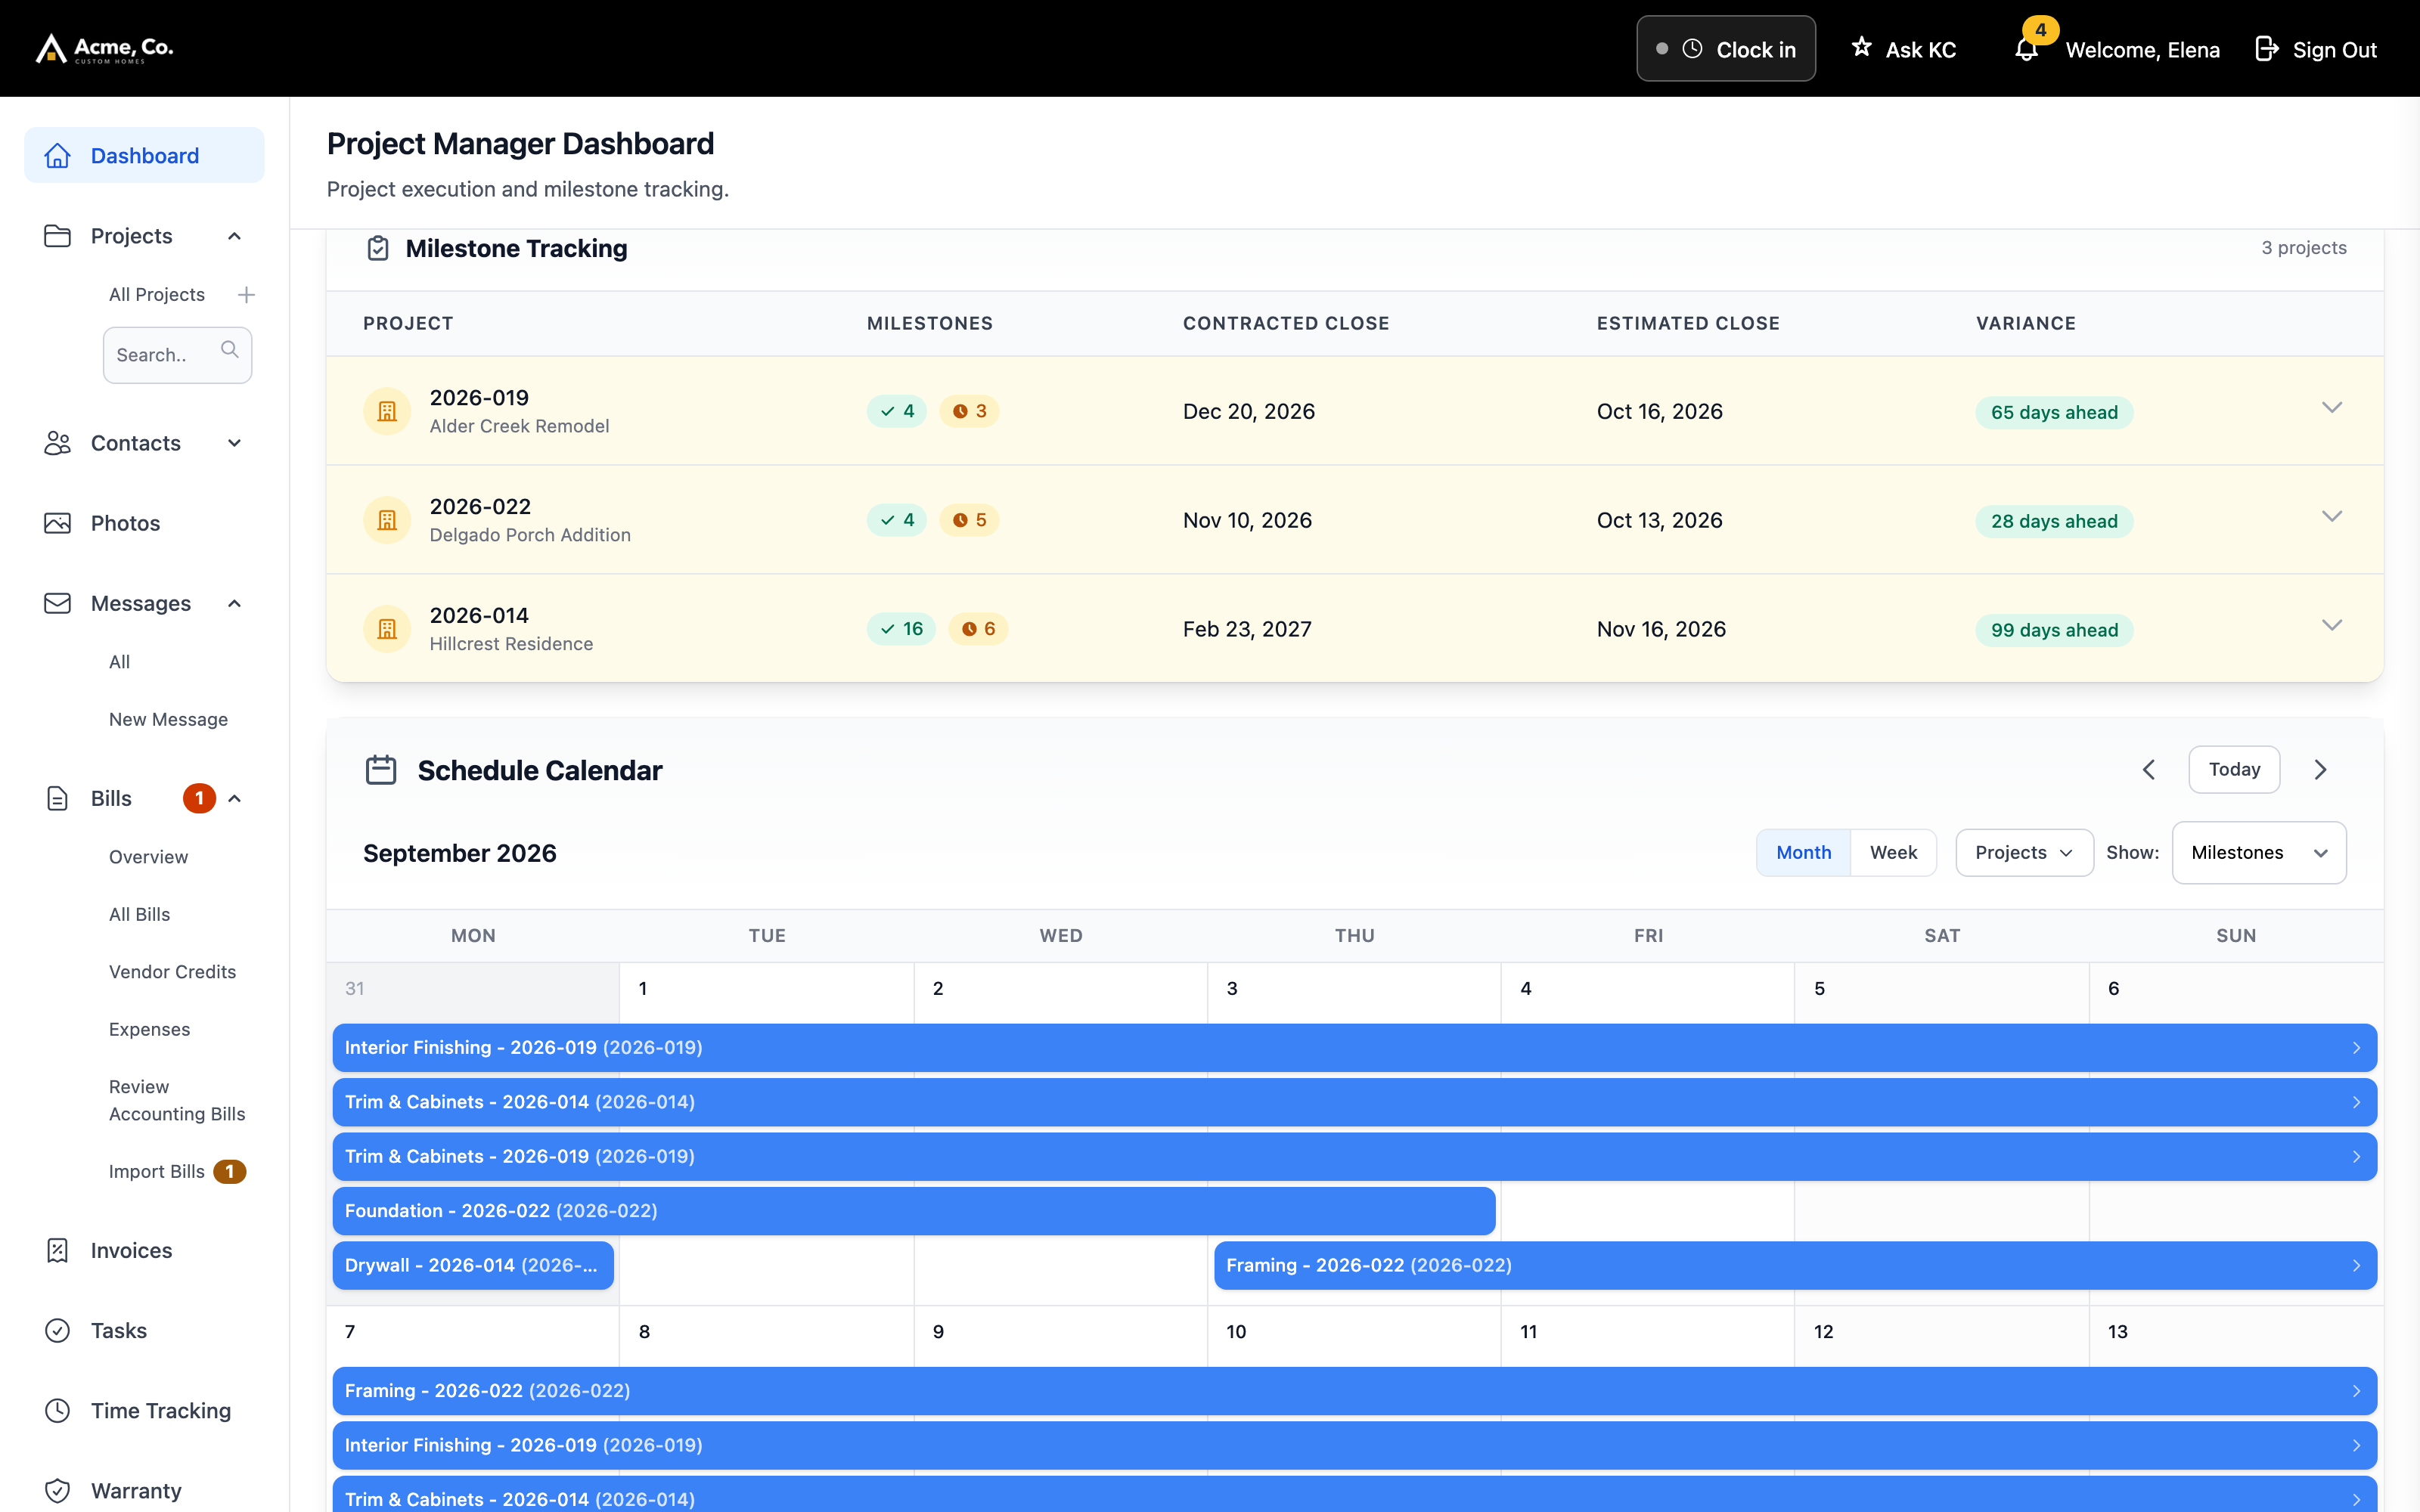Expand the Alder Creek Remodel row chevron
Viewport: 2420px width, 1512px height.
tap(2332, 408)
